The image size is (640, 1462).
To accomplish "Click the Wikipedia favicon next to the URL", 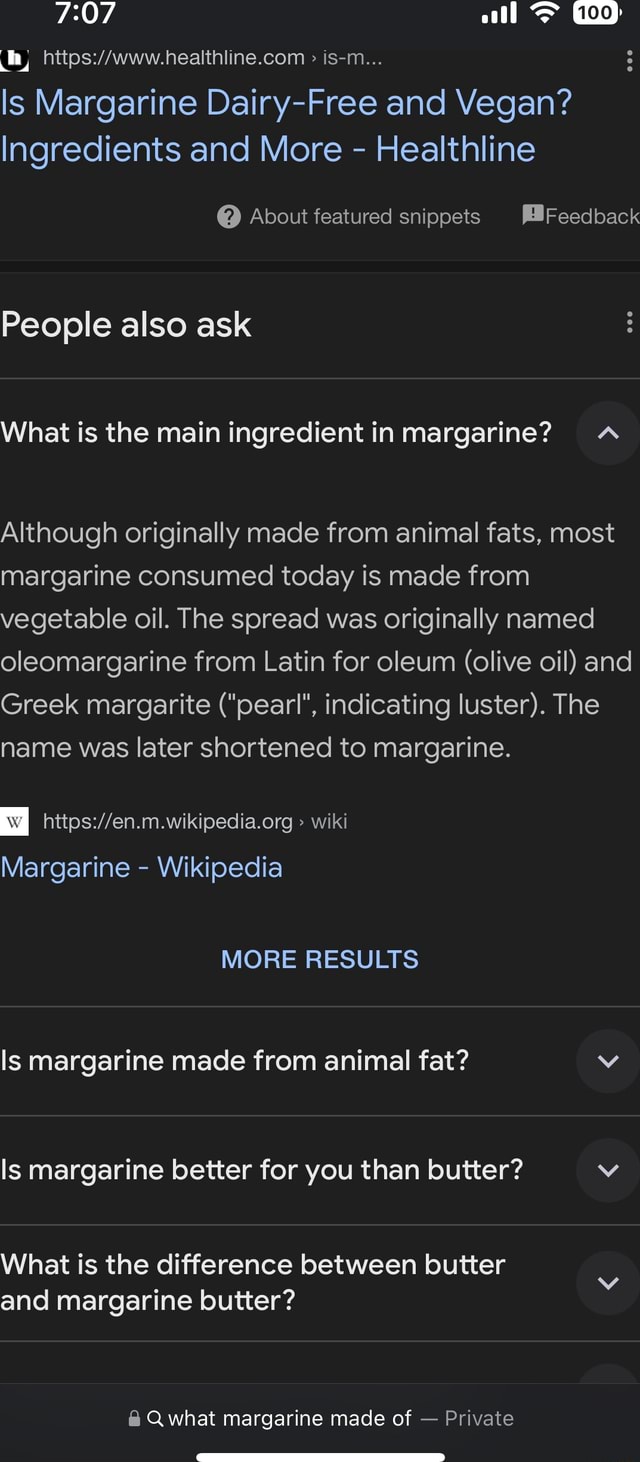I will coord(15,821).
